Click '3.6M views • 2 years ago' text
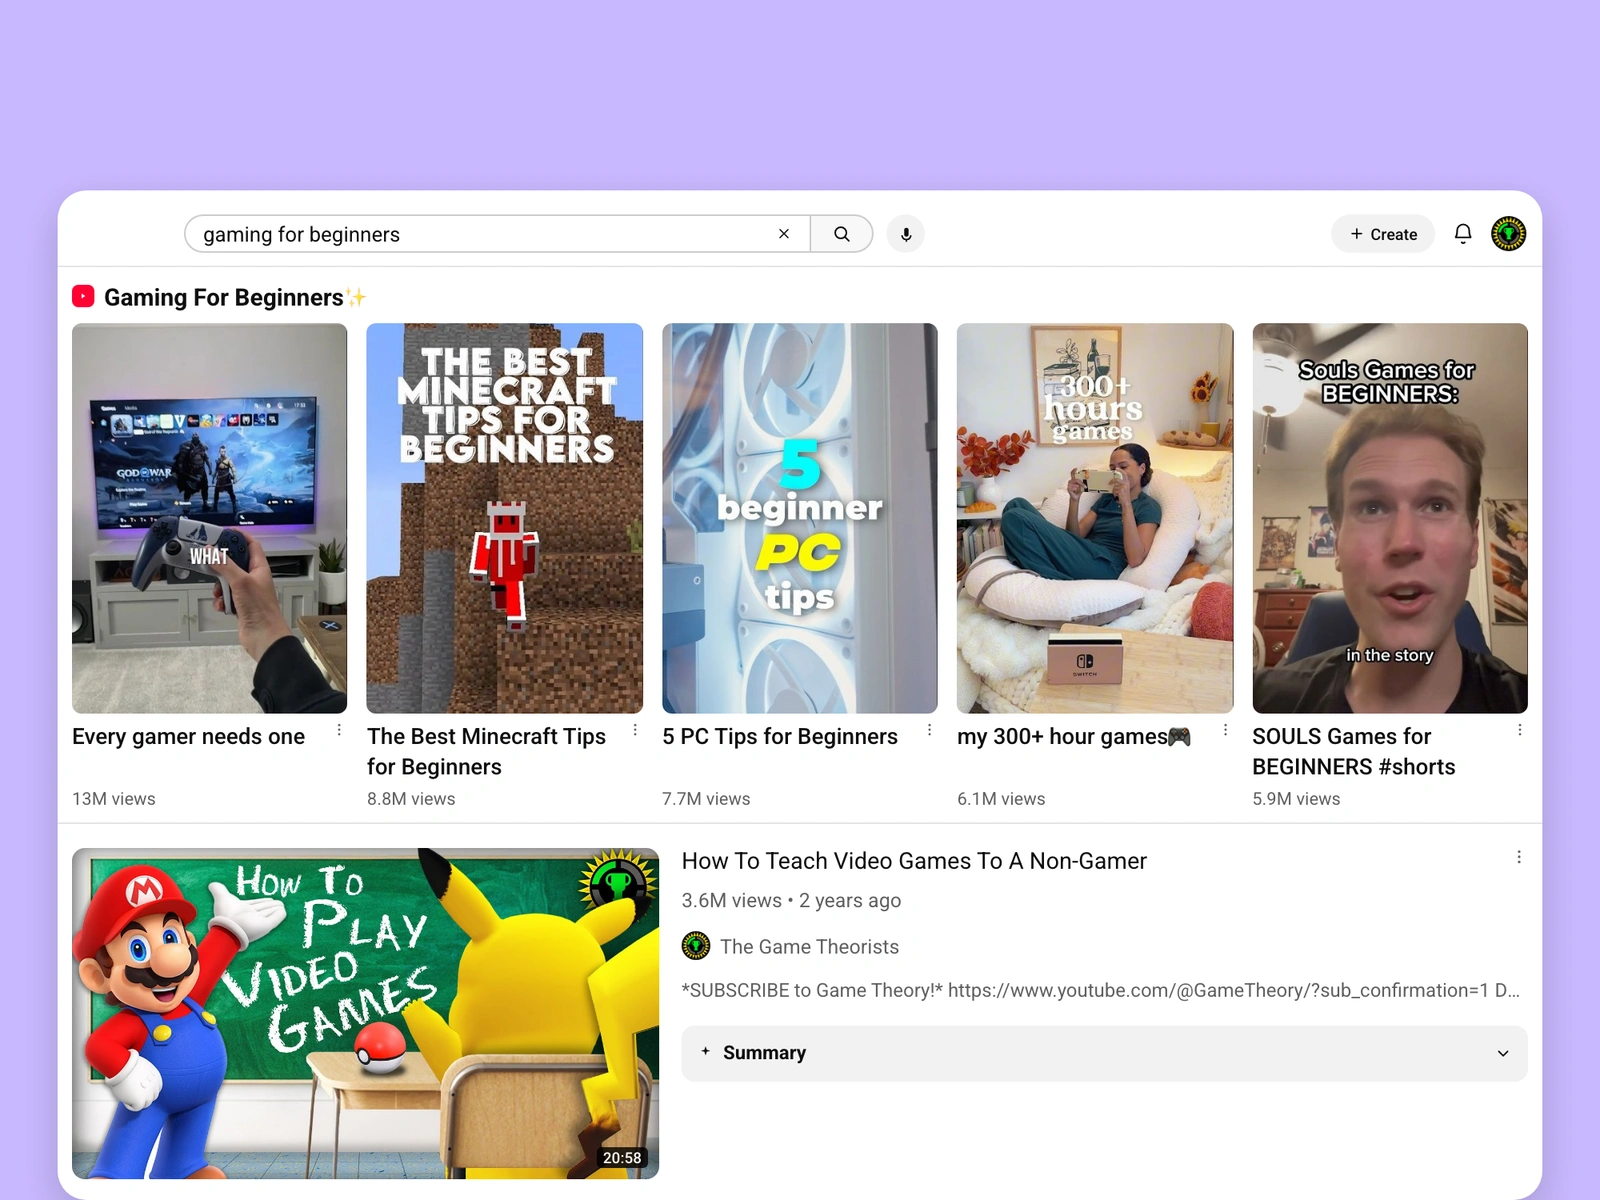This screenshot has width=1600, height=1200. 791,901
